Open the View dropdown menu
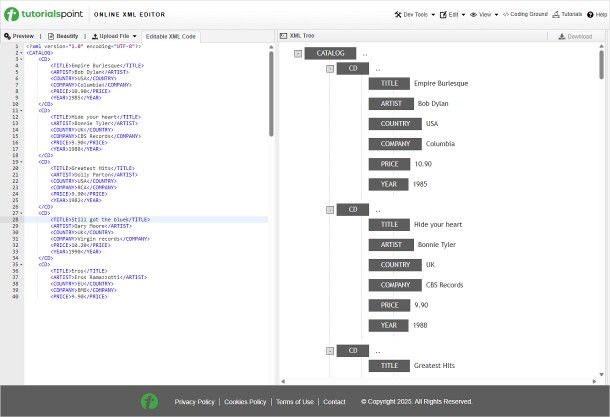 click(x=484, y=14)
